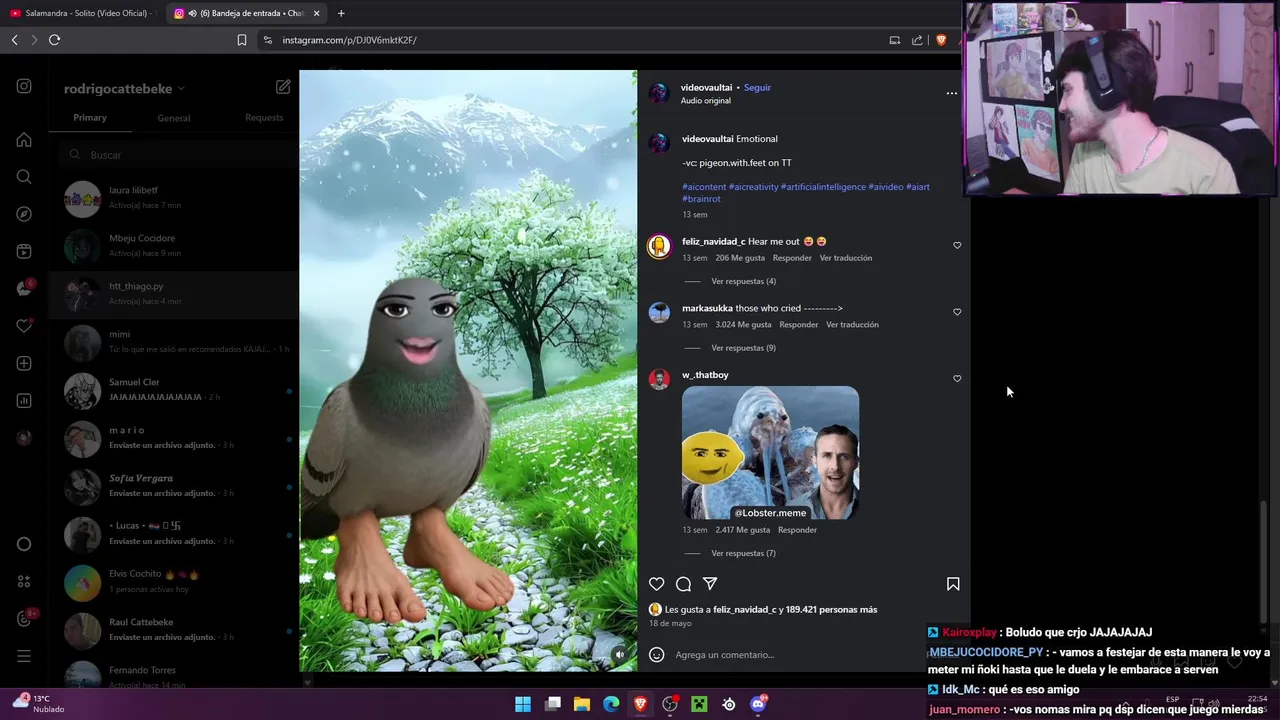Create a new post with plus icon
This screenshot has width=1280, height=720.
pos(24,363)
